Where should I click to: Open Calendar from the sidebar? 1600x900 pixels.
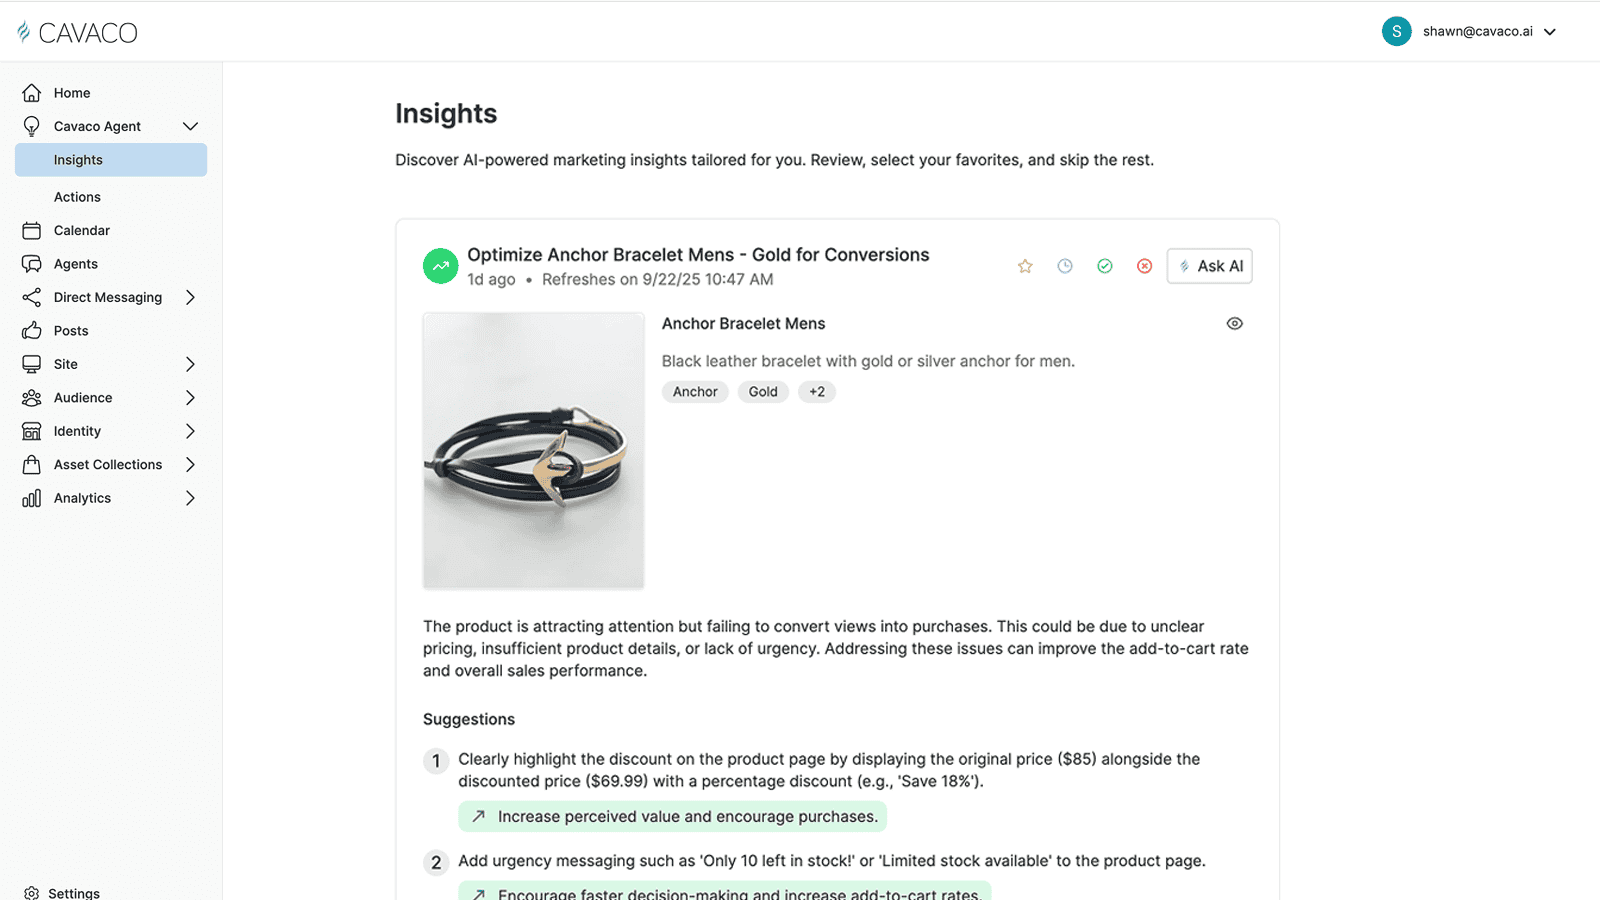pos(81,230)
